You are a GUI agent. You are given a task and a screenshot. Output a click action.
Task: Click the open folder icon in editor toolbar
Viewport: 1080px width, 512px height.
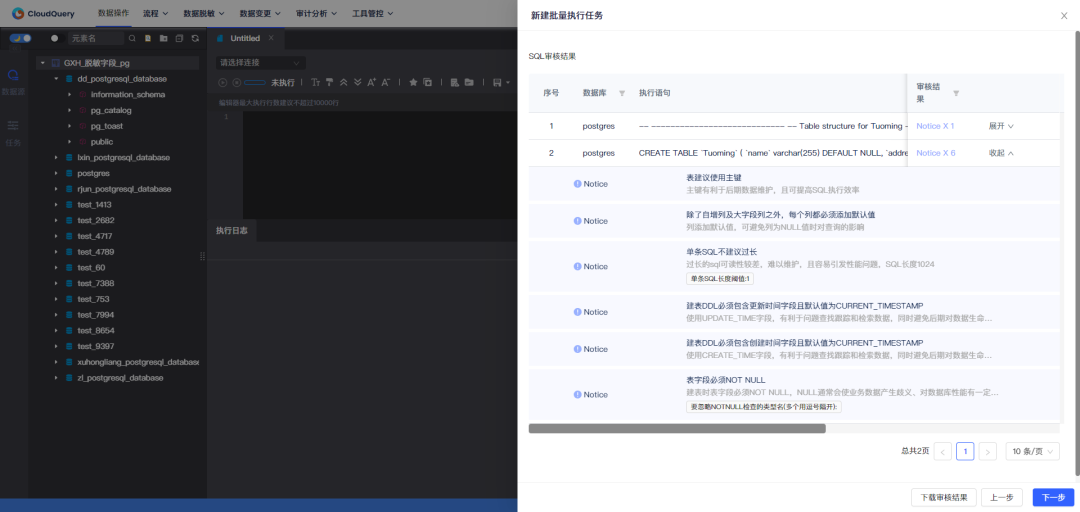click(469, 82)
